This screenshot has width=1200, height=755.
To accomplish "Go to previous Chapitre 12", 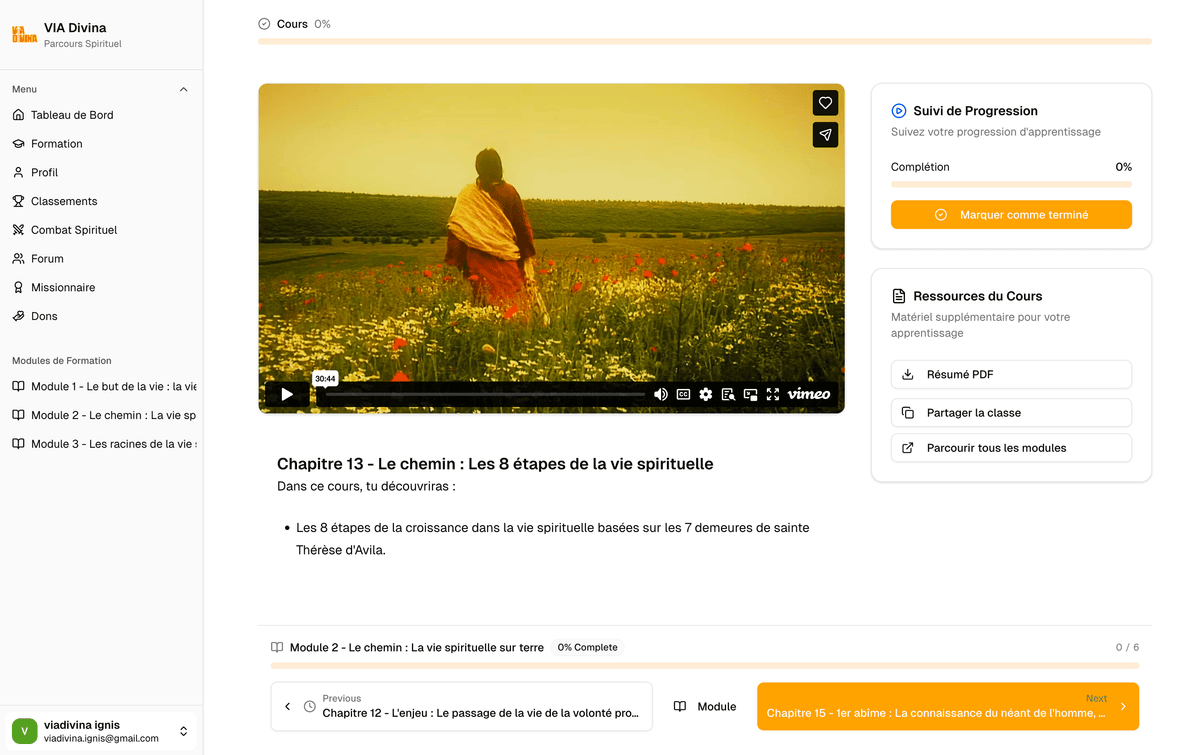I will [461, 706].
